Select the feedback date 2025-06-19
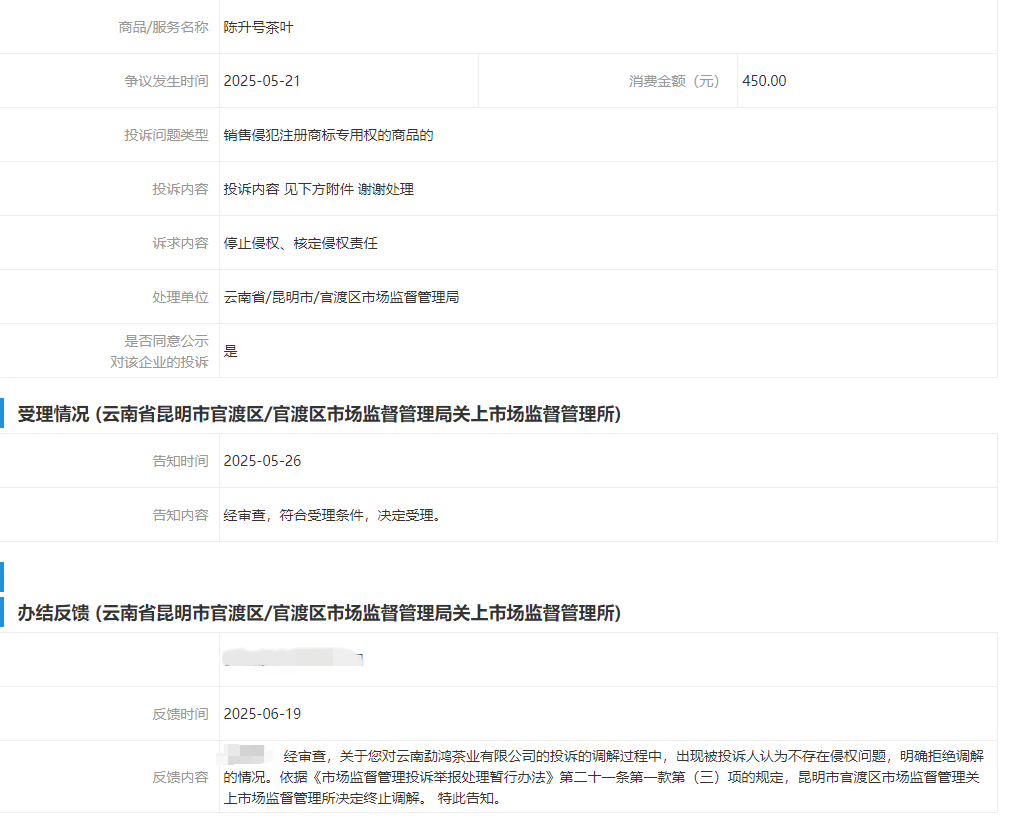1011x821 pixels. coord(262,714)
